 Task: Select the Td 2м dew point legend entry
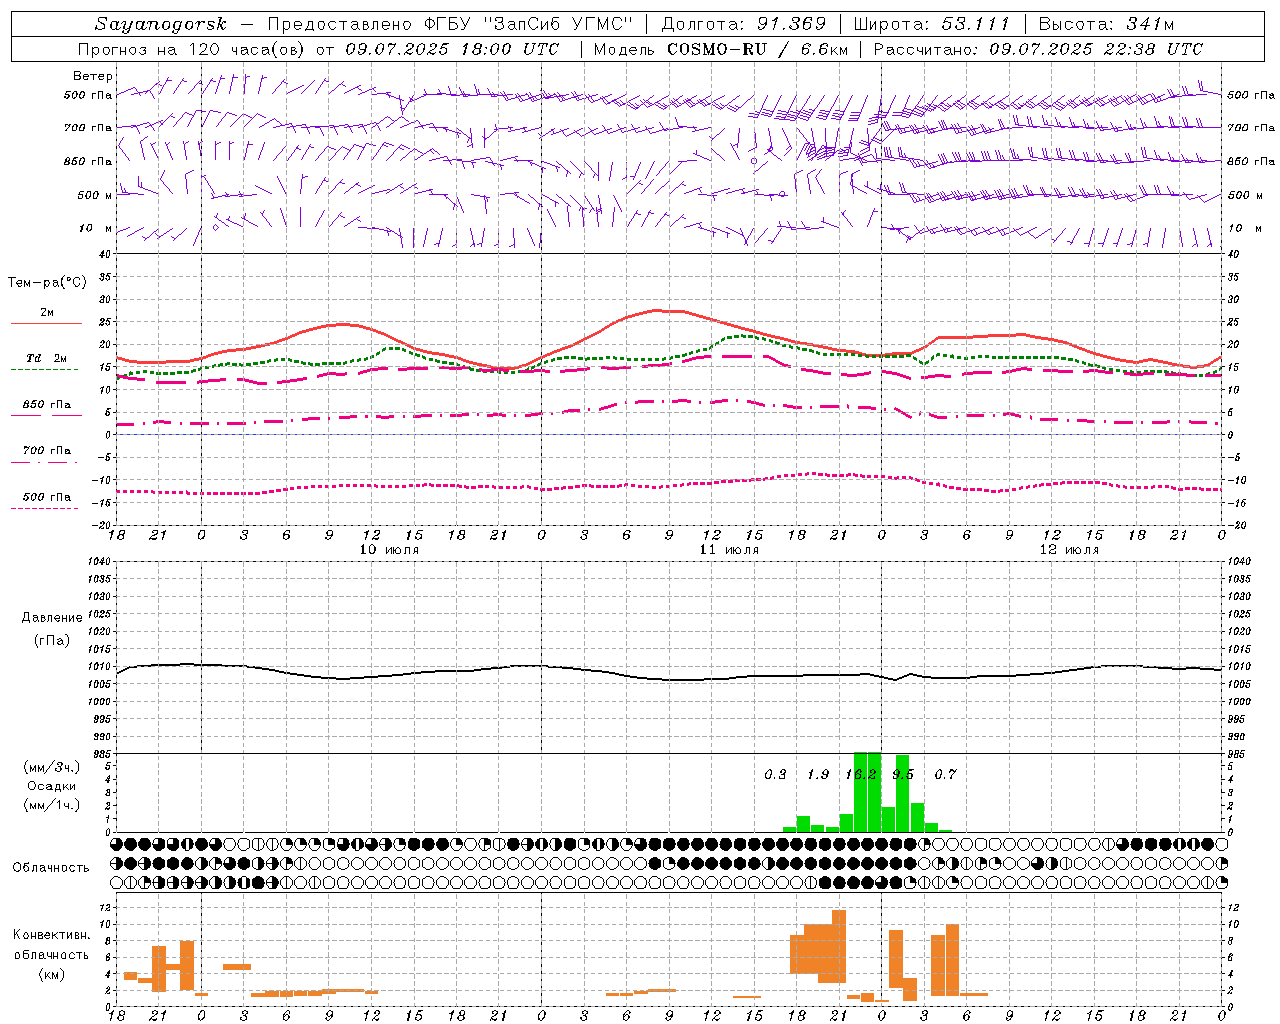pos(46,358)
